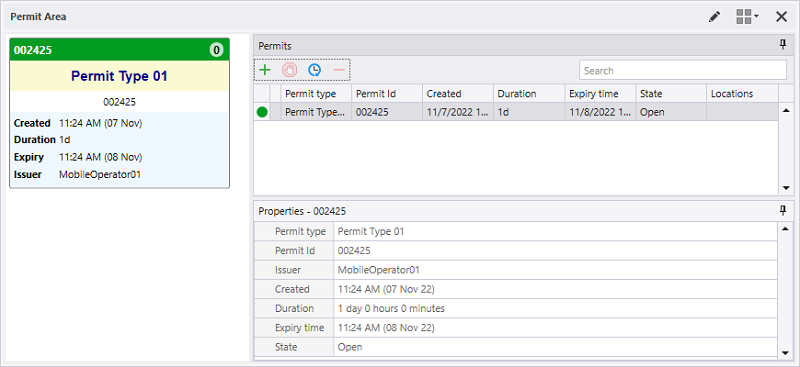Sort by State column header
The image size is (800, 367).
[x=670, y=94]
